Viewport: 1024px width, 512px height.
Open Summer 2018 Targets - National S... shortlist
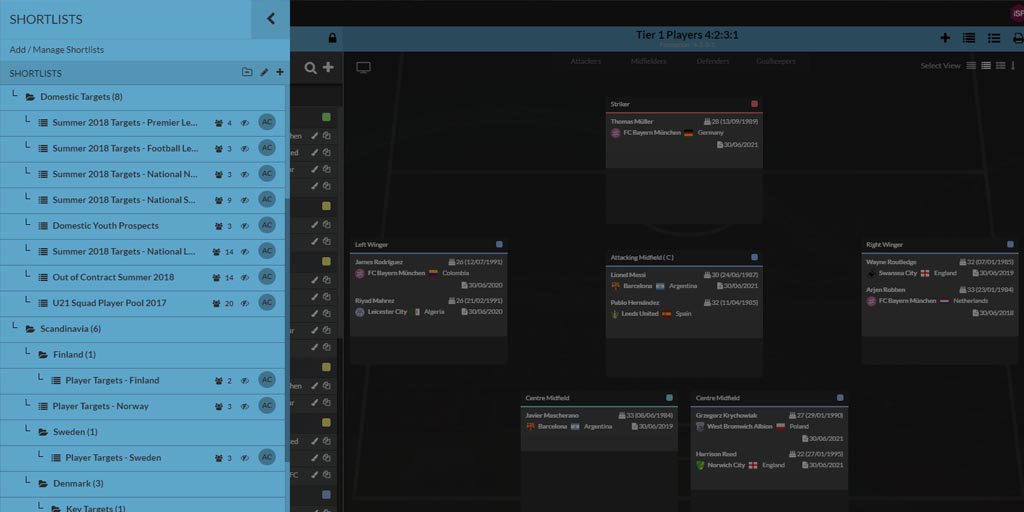click(x=124, y=200)
